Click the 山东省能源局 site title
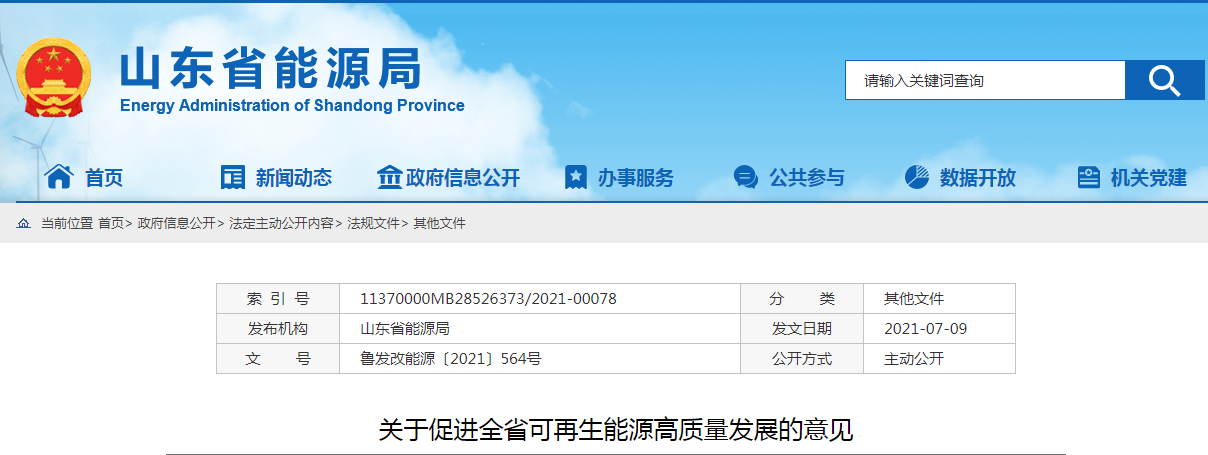Viewport: 1208px width, 455px height. 270,70
